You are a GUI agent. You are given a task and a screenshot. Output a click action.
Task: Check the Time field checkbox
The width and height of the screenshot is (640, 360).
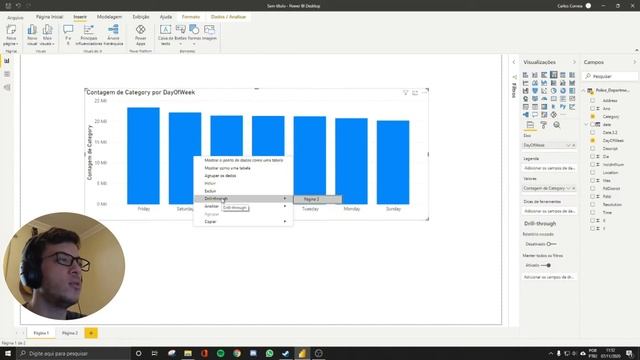tap(593, 212)
